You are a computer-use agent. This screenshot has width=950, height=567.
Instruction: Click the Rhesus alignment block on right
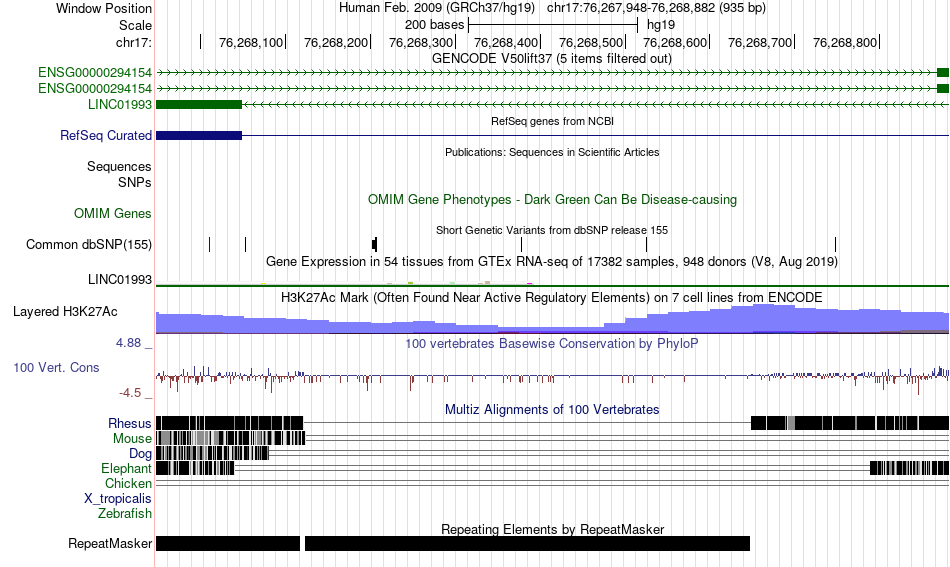tap(850, 423)
